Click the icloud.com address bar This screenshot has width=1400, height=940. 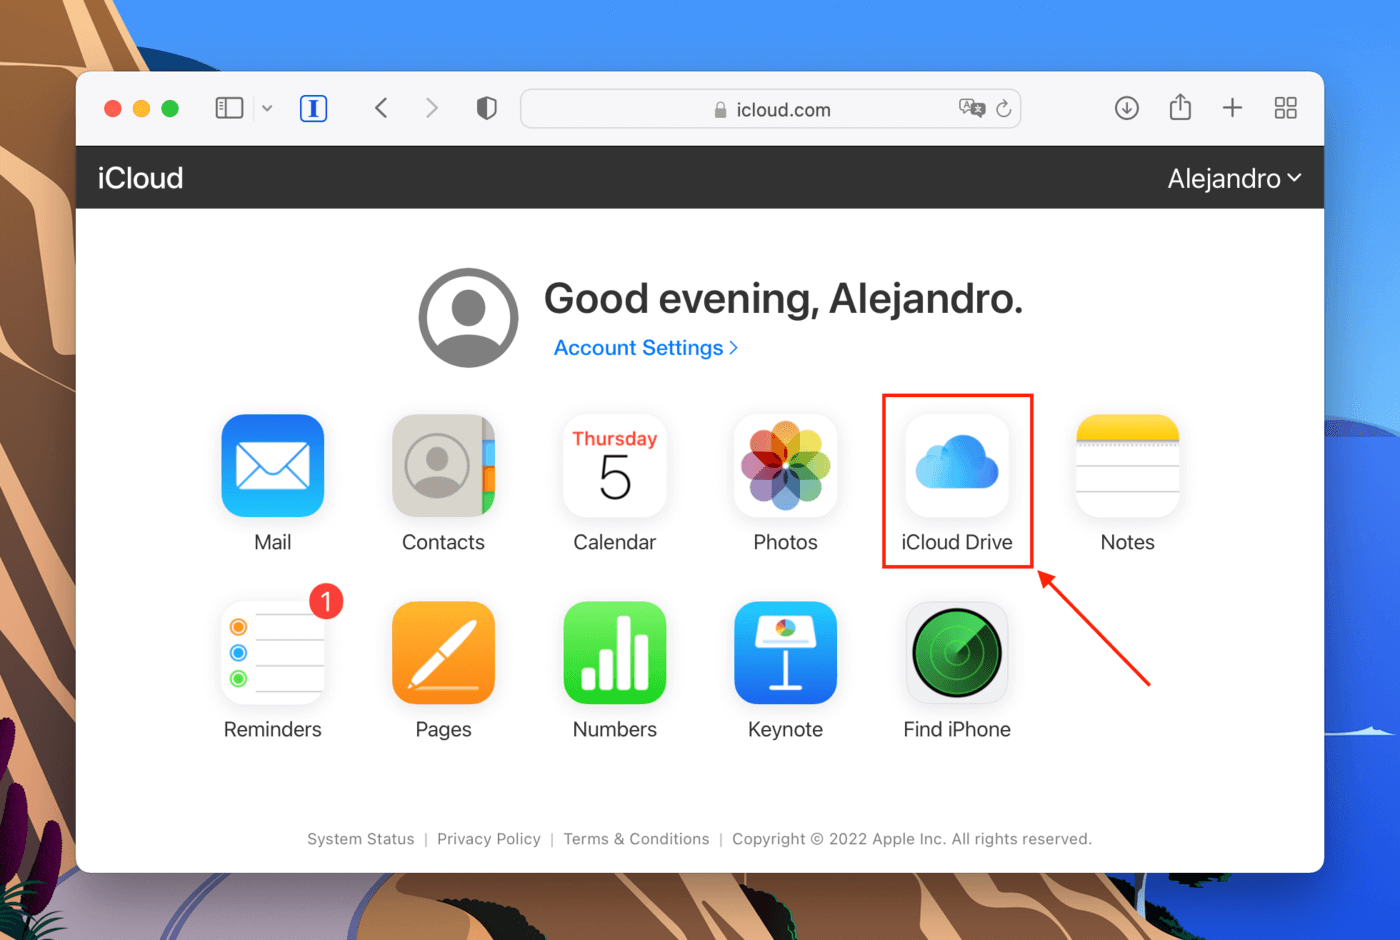[770, 109]
